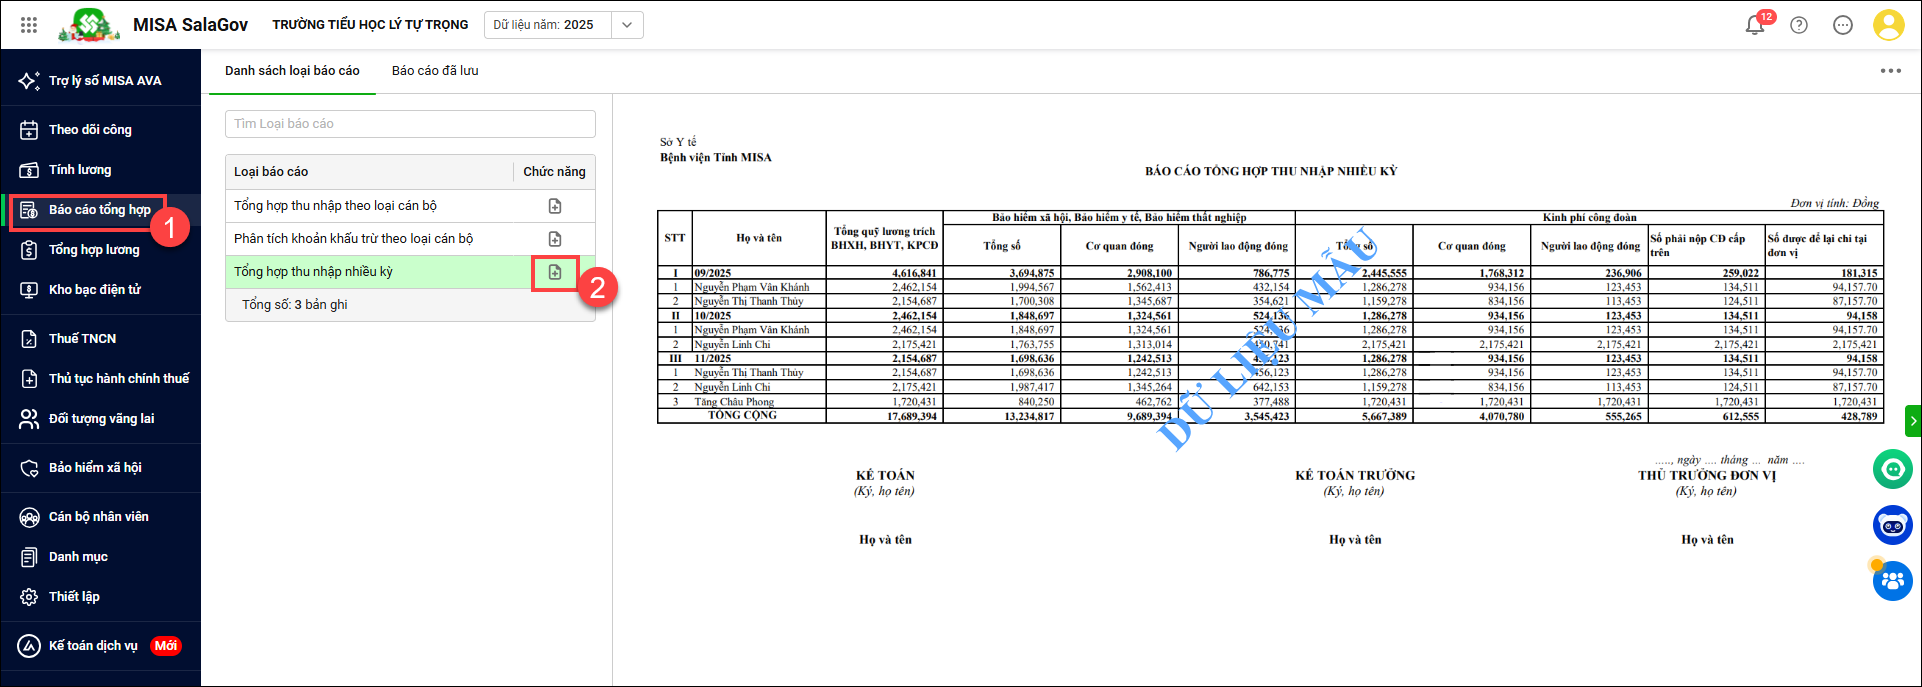Select the Danh sách loại báo cáo tab
The image size is (1922, 687).
pos(292,71)
